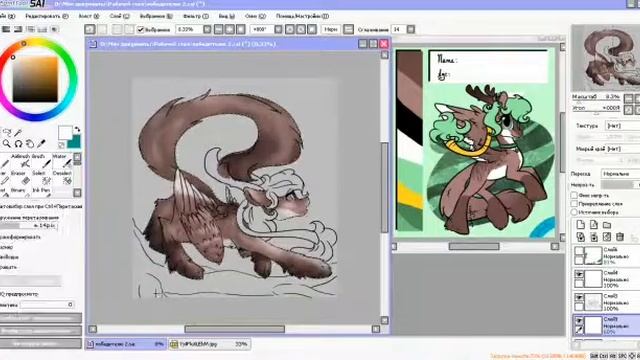Swap foreground and background colors arrow
640x360 pixels.
(x=77, y=129)
